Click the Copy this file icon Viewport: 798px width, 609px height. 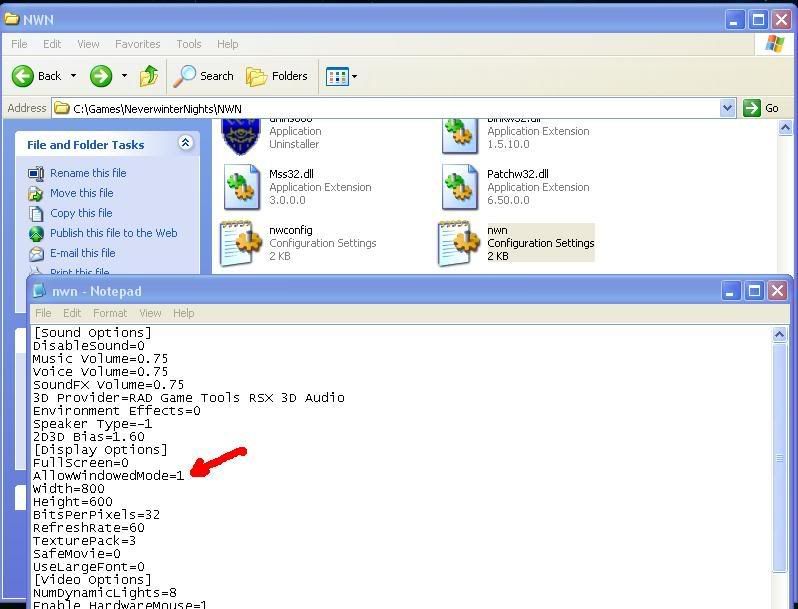[x=36, y=214]
